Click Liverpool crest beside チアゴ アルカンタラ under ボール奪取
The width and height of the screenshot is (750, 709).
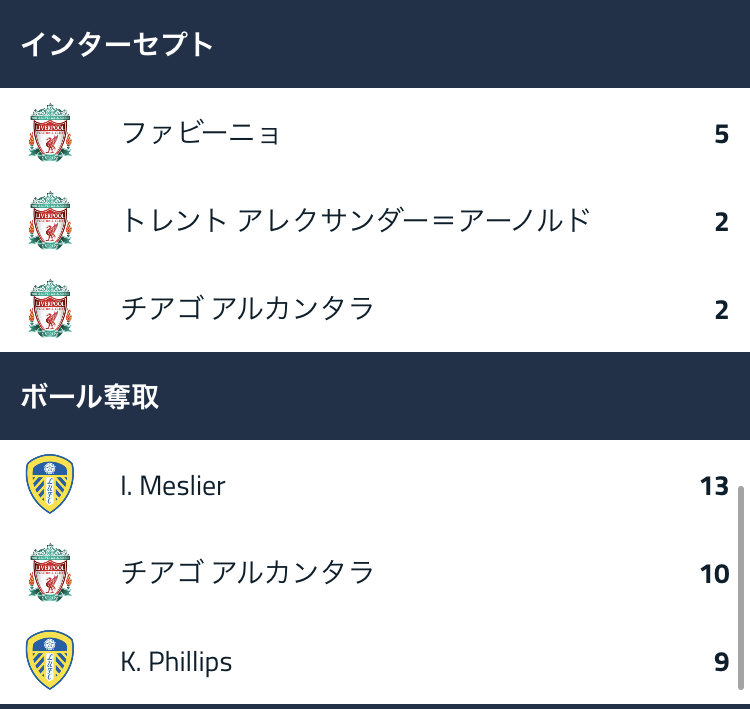point(49,573)
